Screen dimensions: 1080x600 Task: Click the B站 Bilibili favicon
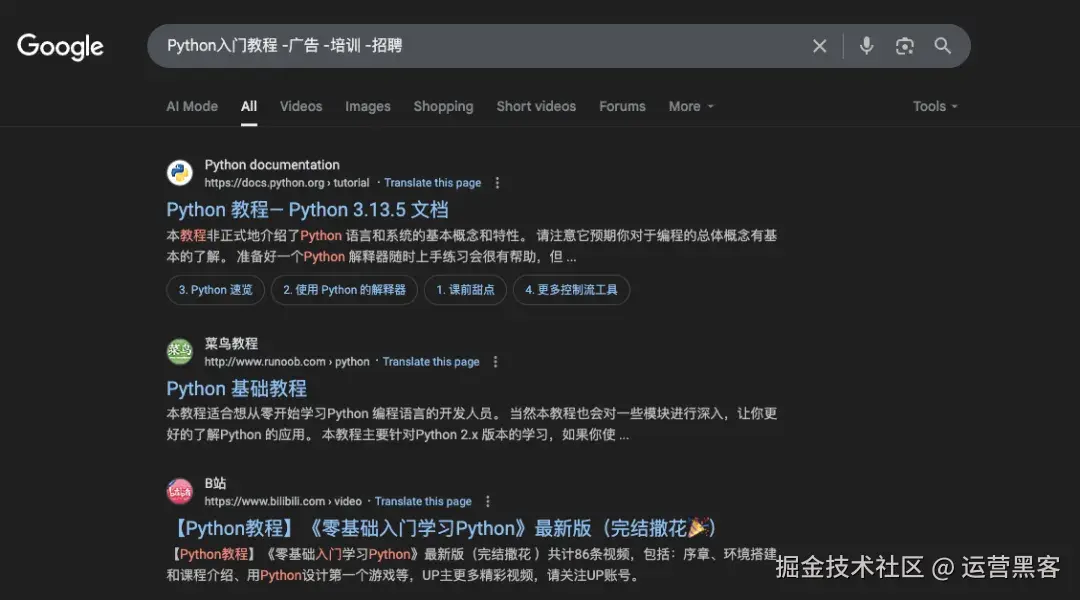(x=179, y=490)
